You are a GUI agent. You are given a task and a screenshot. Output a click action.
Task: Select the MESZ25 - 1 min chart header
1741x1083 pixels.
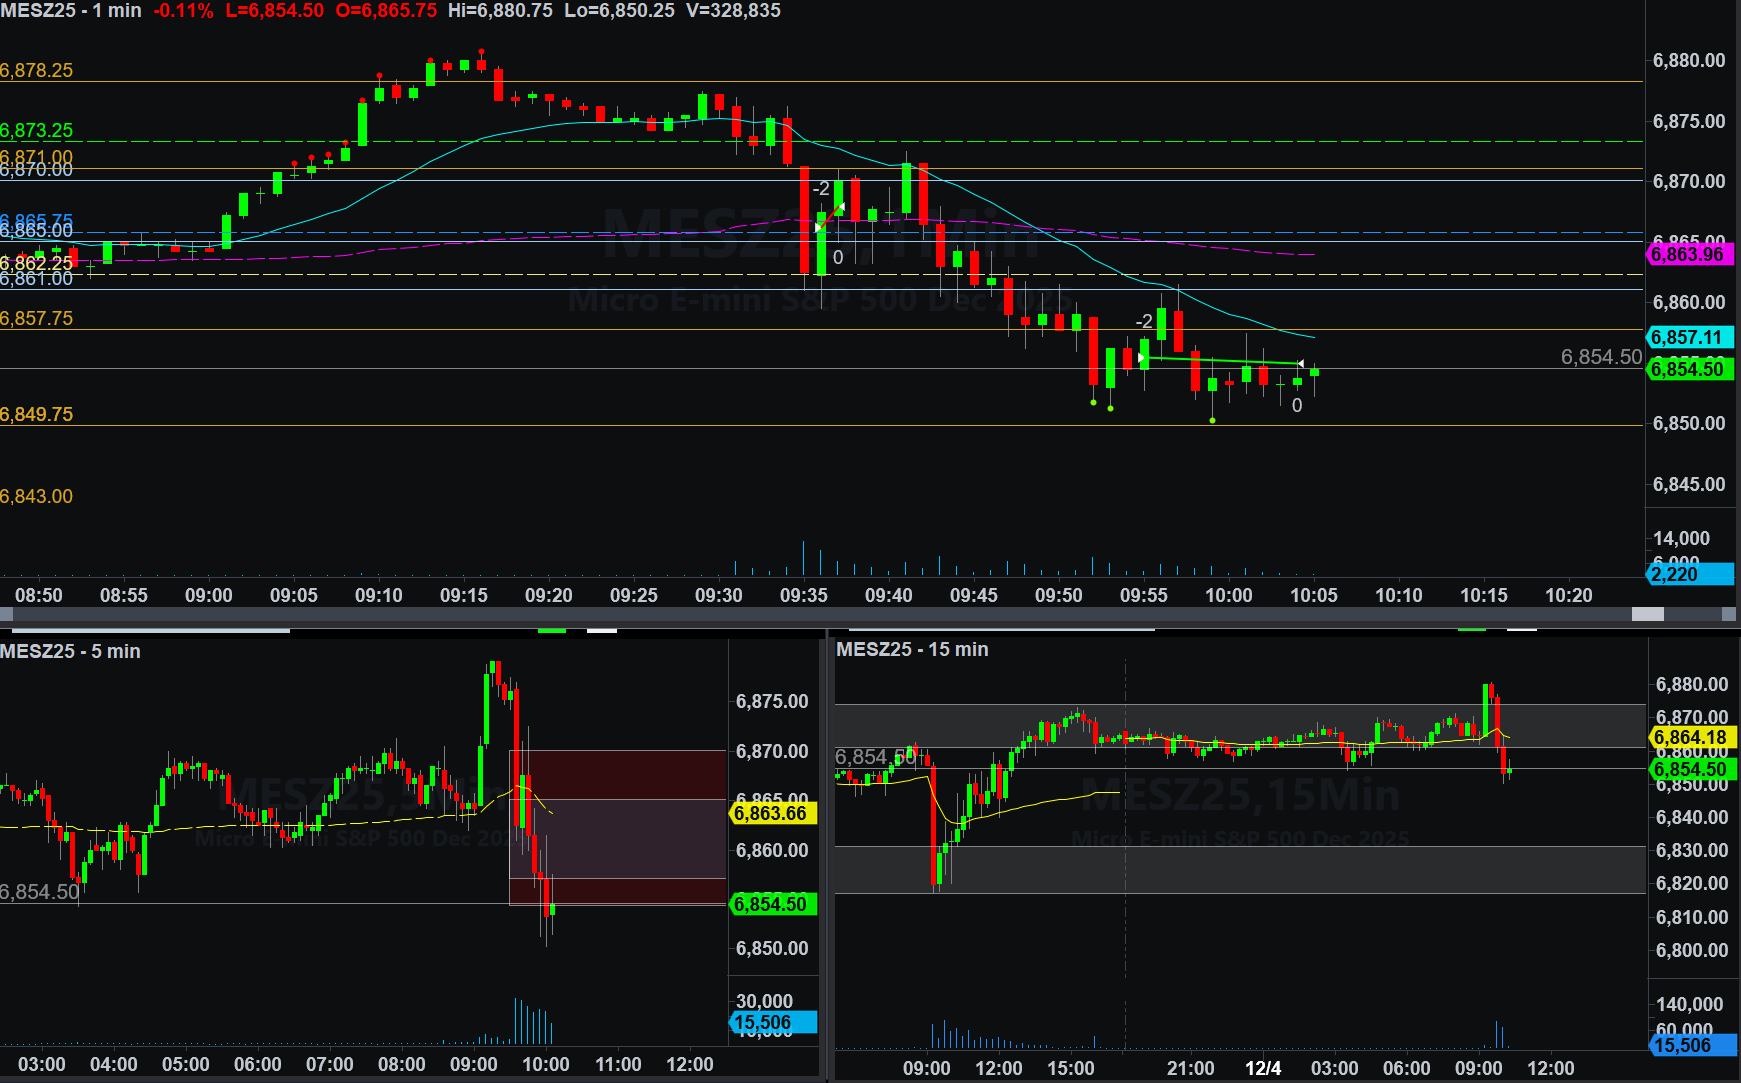click(71, 11)
